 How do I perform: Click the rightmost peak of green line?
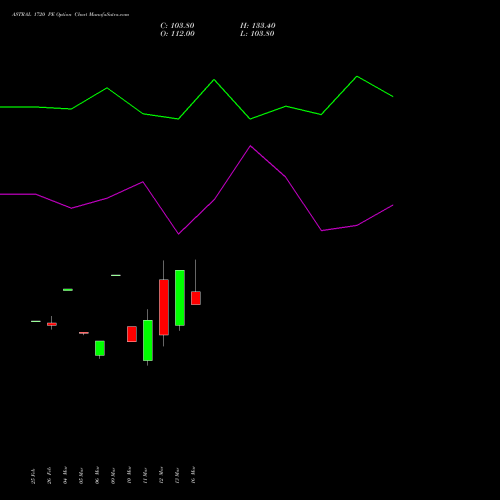click(357, 77)
